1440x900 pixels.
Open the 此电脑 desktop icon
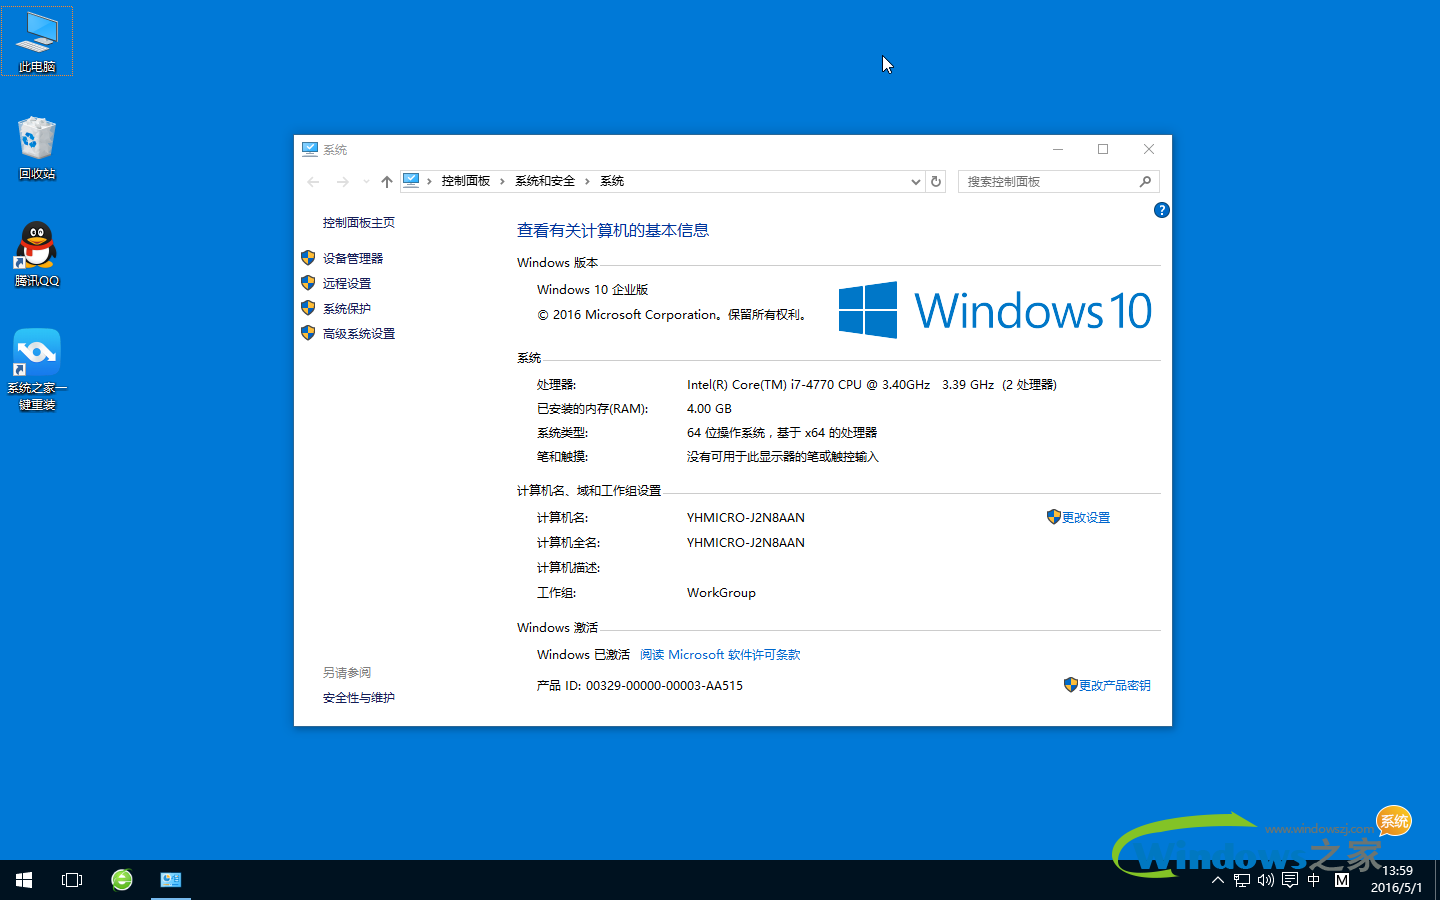tap(37, 41)
